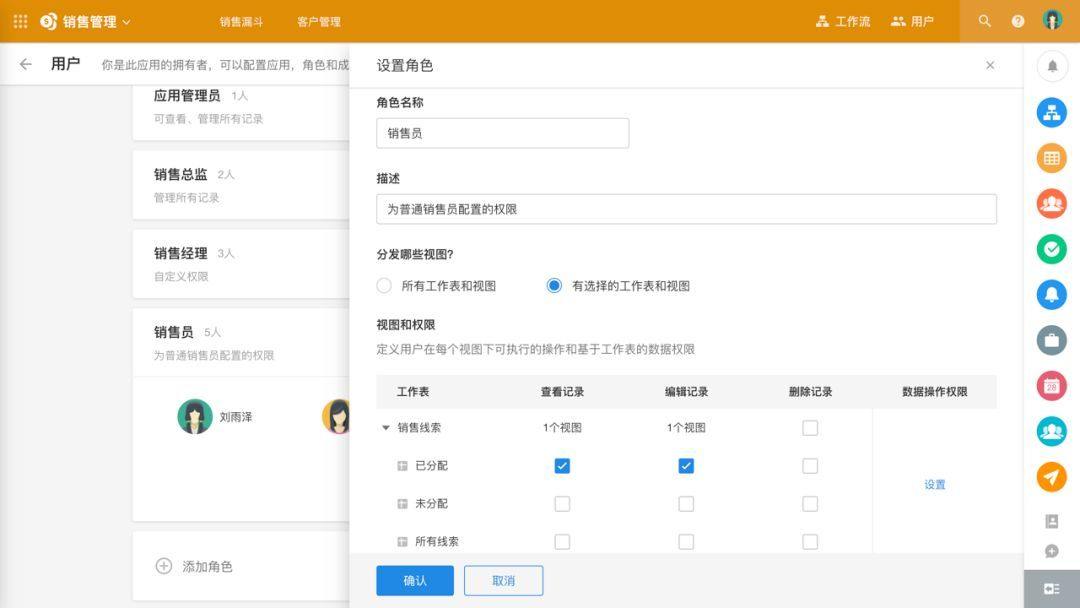Open the red calendar sidebar icon
The image size is (1080, 608).
pos(1052,386)
